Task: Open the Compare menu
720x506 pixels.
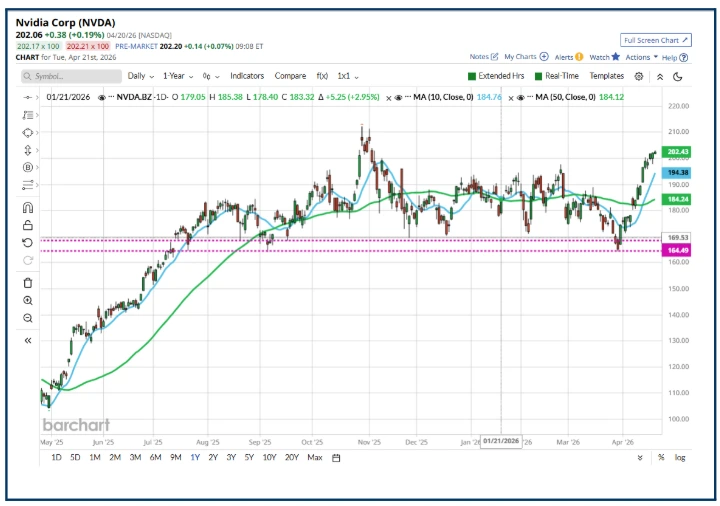Action: click(290, 76)
